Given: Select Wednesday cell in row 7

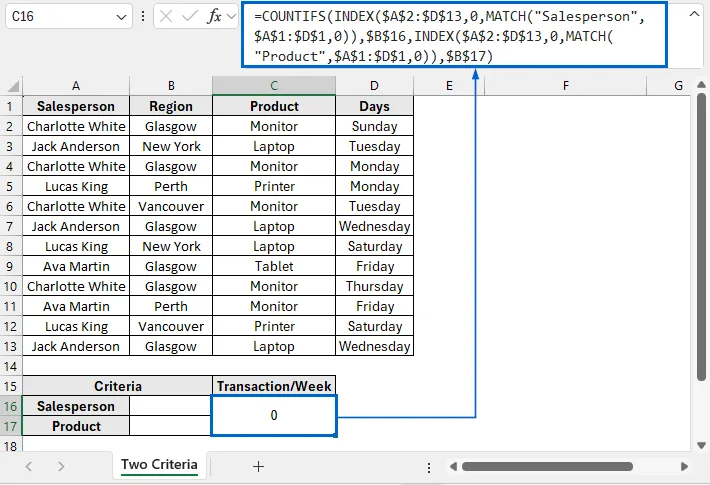Looking at the screenshot, I should (374, 226).
